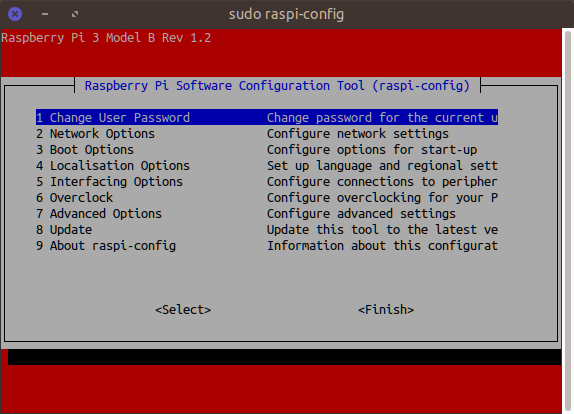
Task: Click the <Select> button
Action: 183,310
